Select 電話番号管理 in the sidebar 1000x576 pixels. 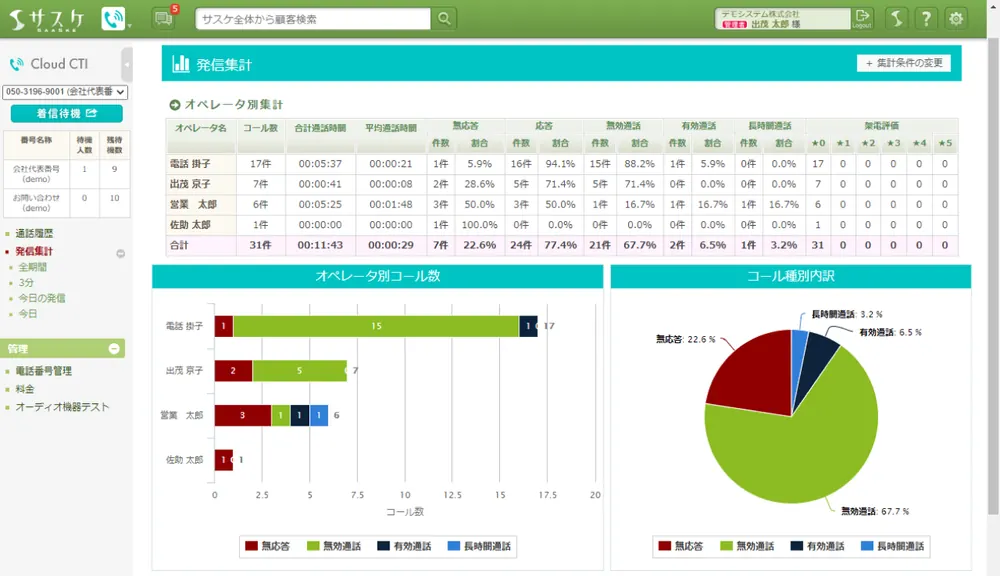[43, 371]
